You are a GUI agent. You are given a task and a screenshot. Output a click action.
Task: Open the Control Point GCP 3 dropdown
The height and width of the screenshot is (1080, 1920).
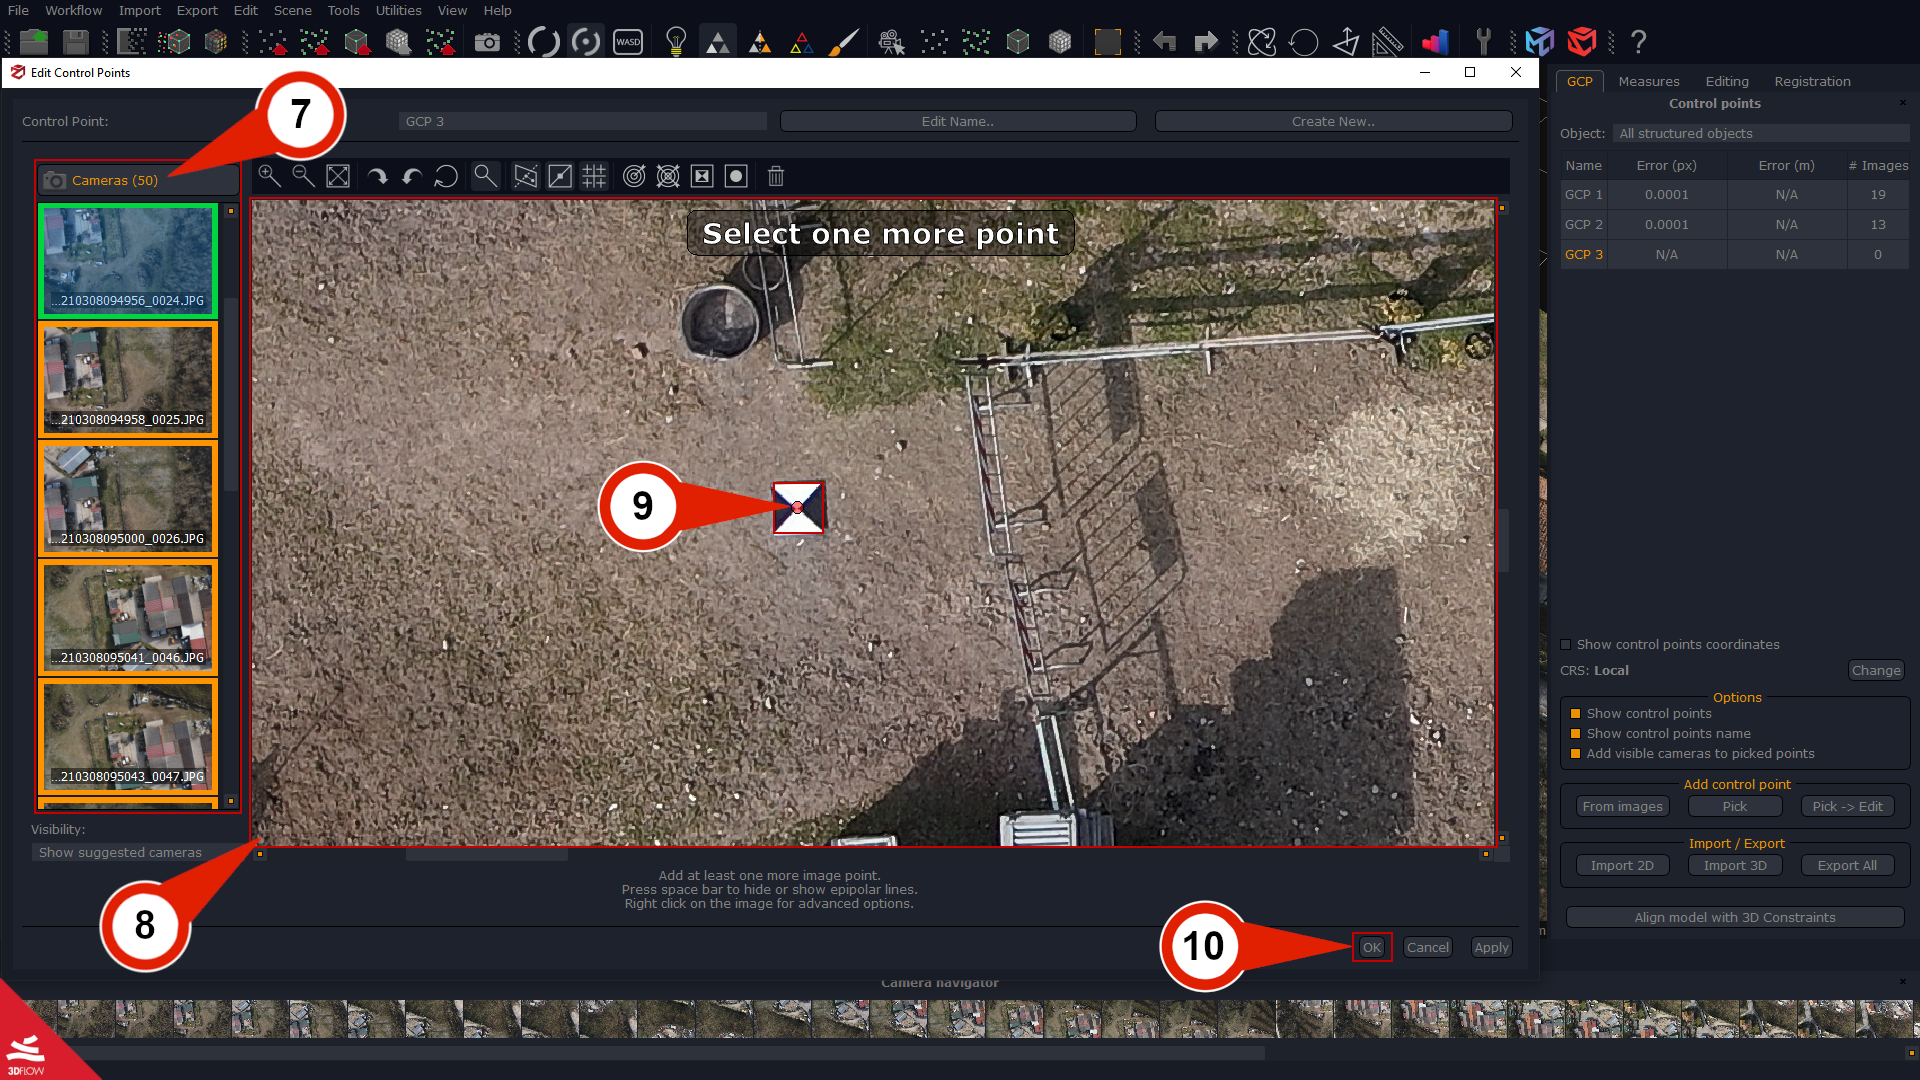click(x=582, y=121)
